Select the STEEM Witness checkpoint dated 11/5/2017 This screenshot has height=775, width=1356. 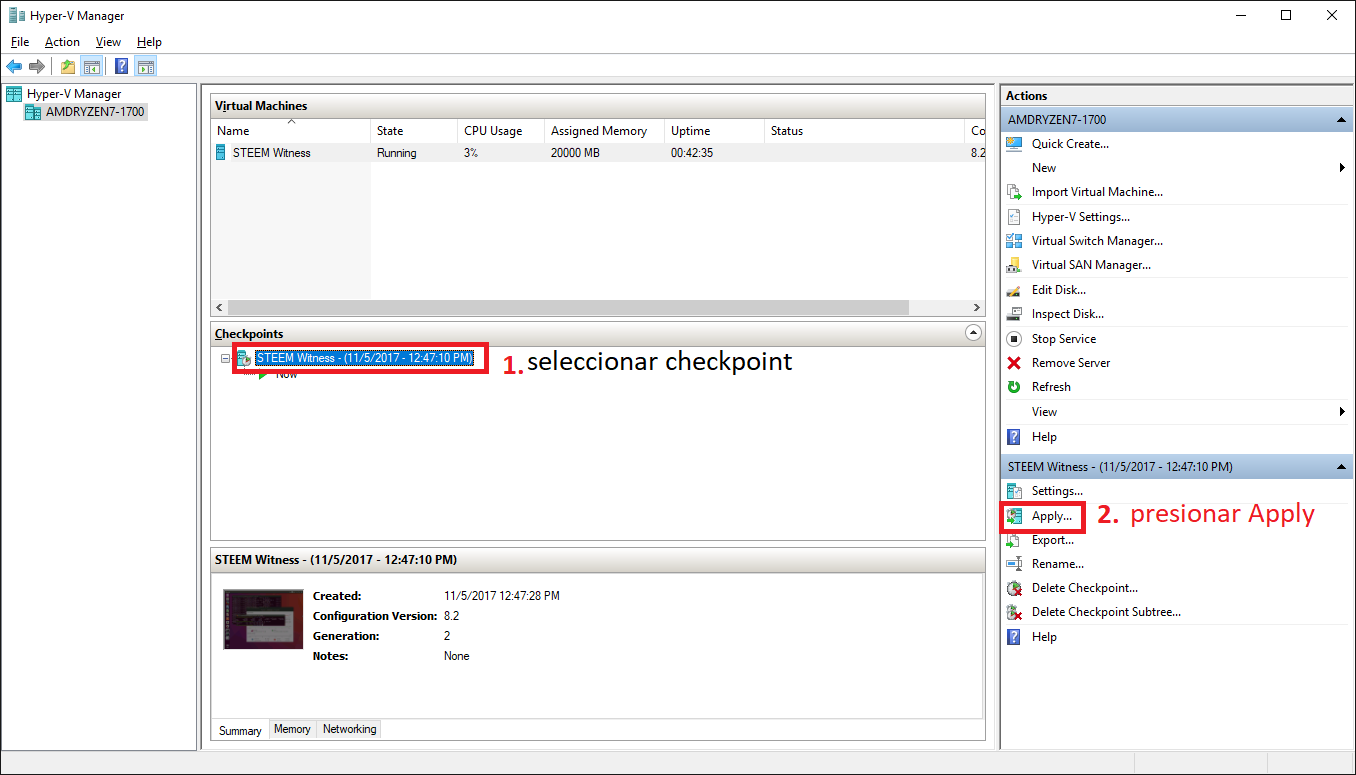point(364,358)
